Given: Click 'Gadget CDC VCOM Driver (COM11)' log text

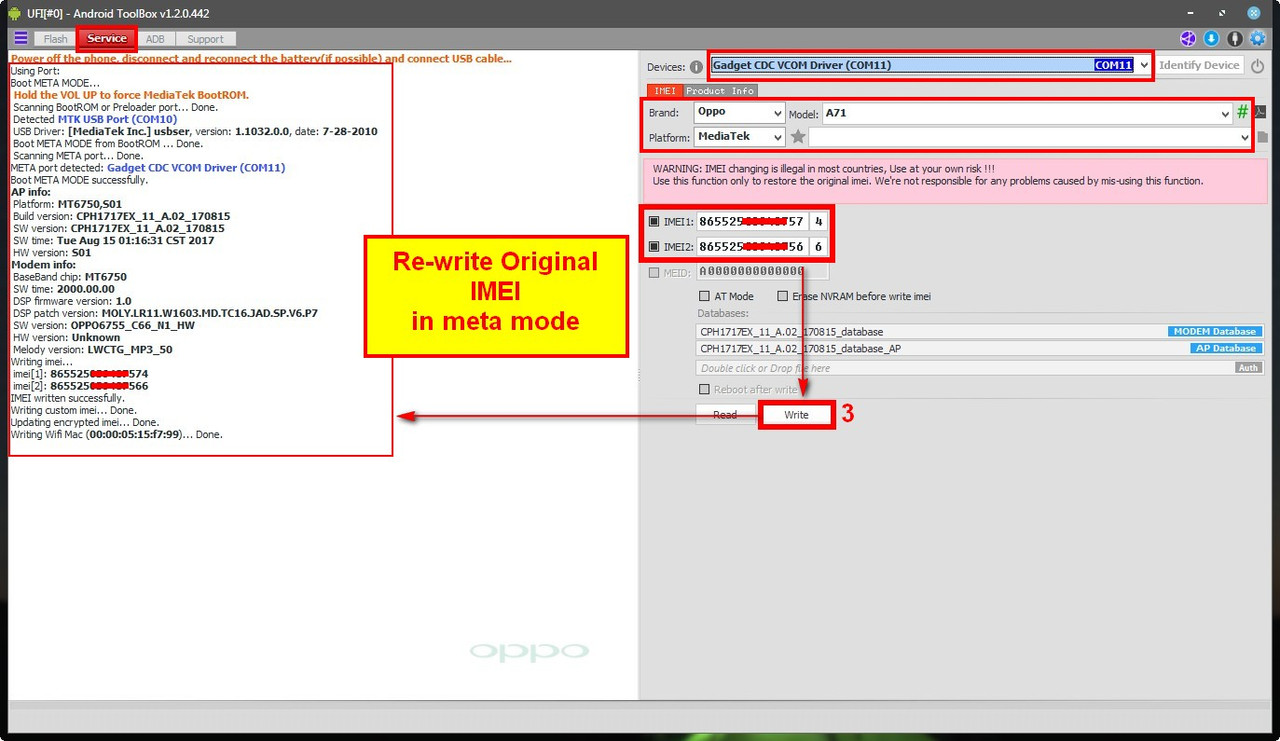Looking at the screenshot, I should click(196, 168).
